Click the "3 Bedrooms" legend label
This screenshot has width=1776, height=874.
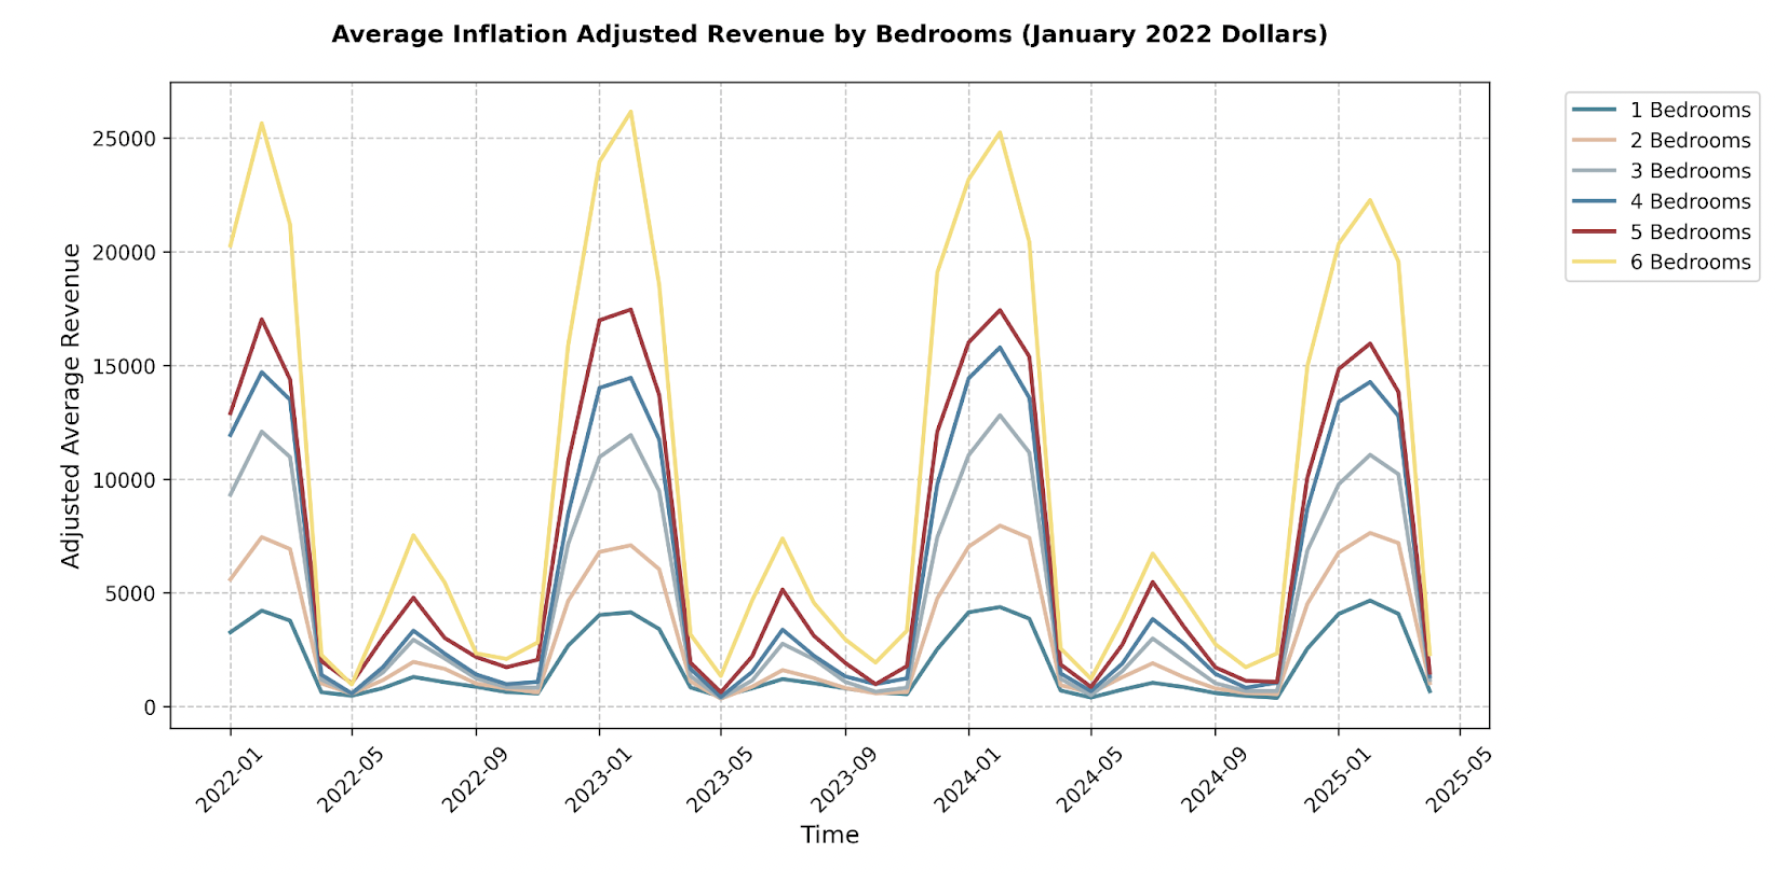click(1689, 171)
